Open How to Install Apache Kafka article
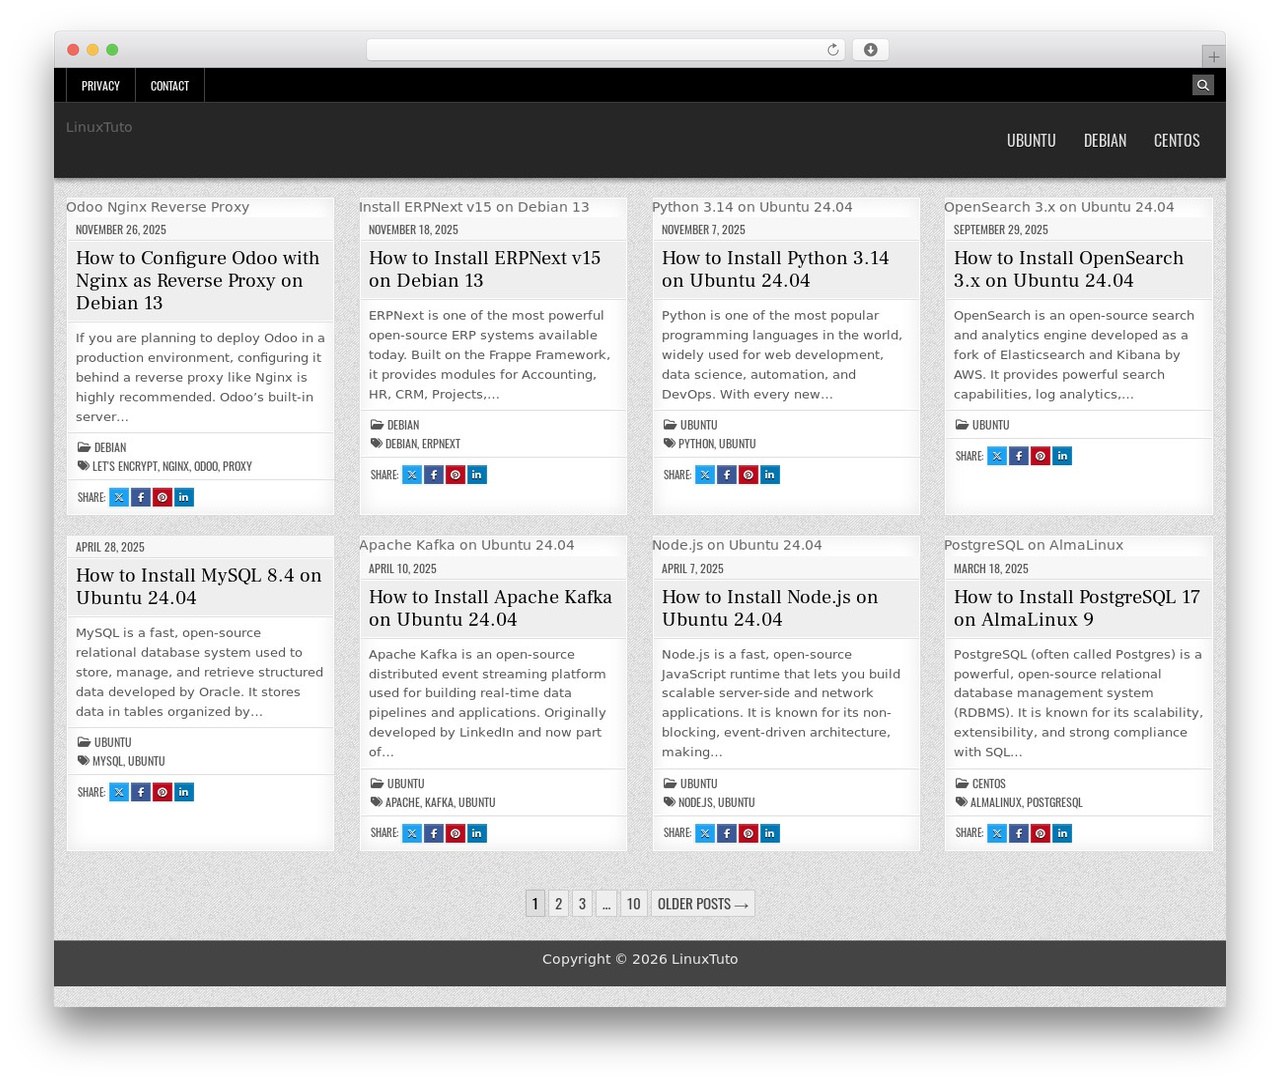The image size is (1280, 1084). (x=490, y=608)
